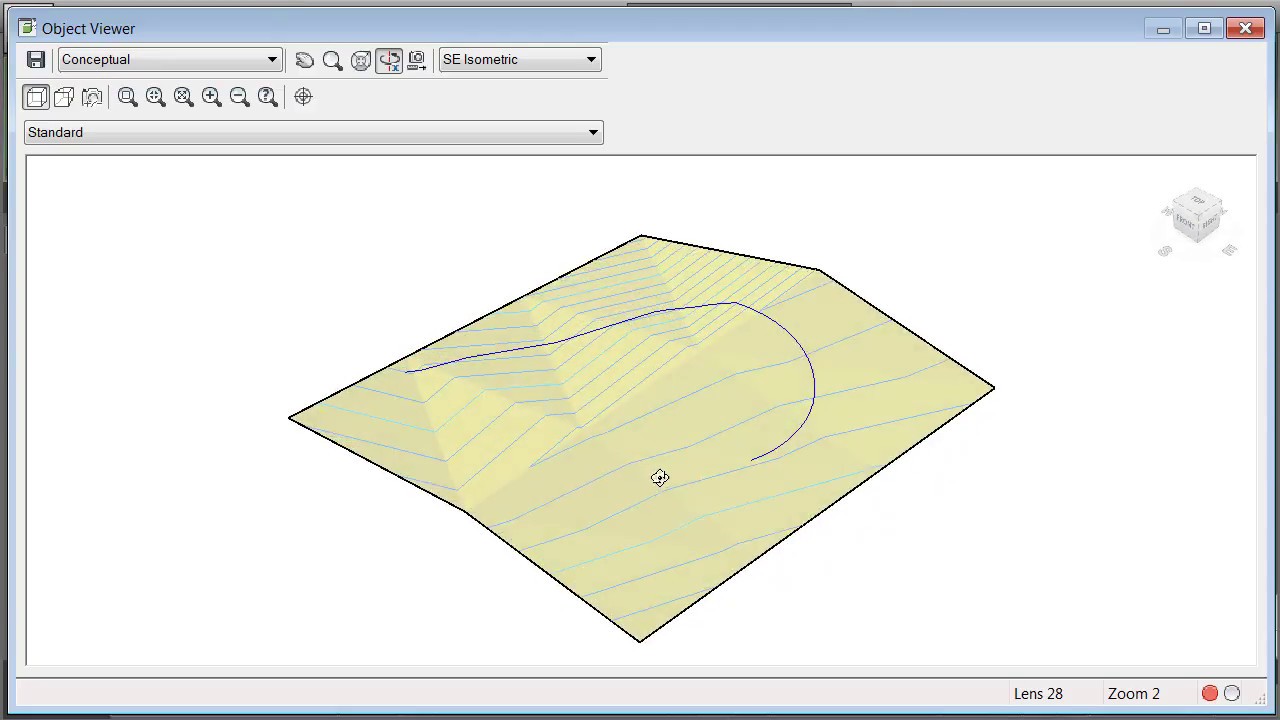Viewport: 1280px width, 720px height.
Task: Expand the Standard dropdown list
Action: point(314,133)
